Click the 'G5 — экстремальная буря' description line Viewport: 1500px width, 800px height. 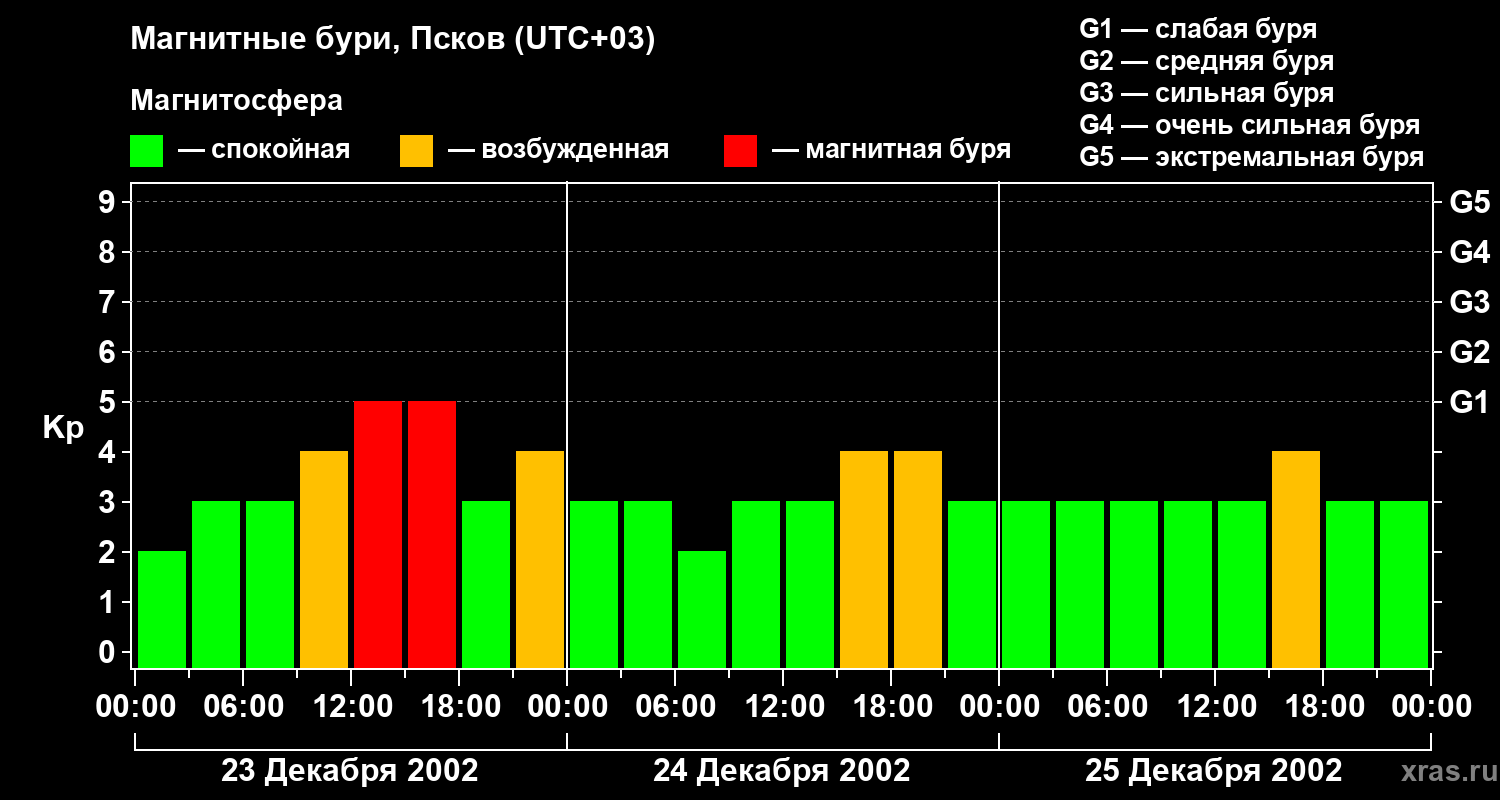click(1252, 157)
